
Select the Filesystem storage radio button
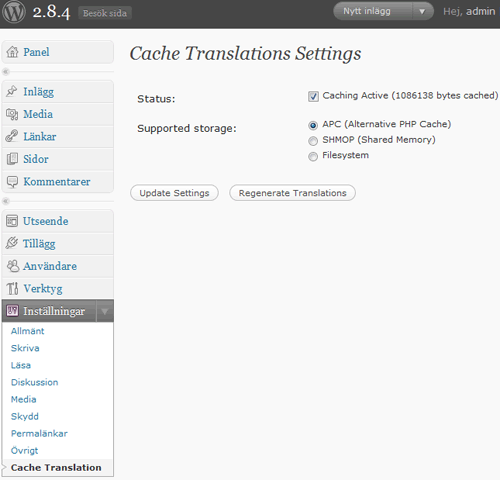[x=313, y=156]
